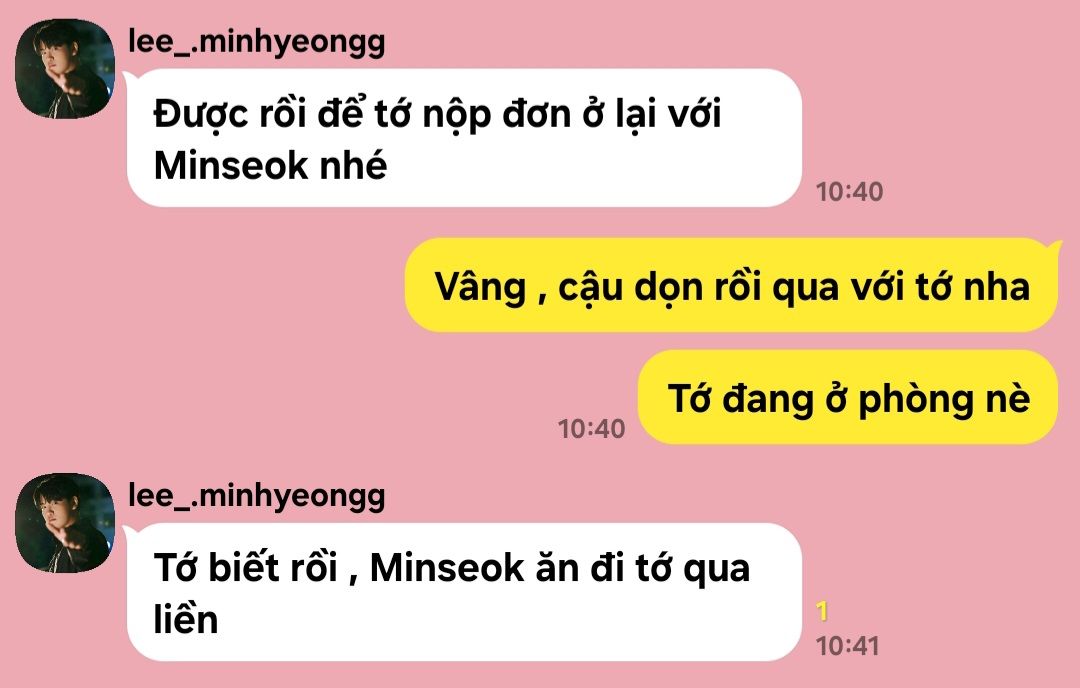Tap the yellow 'Tớ đang ở phòng nè' bubble

point(848,397)
